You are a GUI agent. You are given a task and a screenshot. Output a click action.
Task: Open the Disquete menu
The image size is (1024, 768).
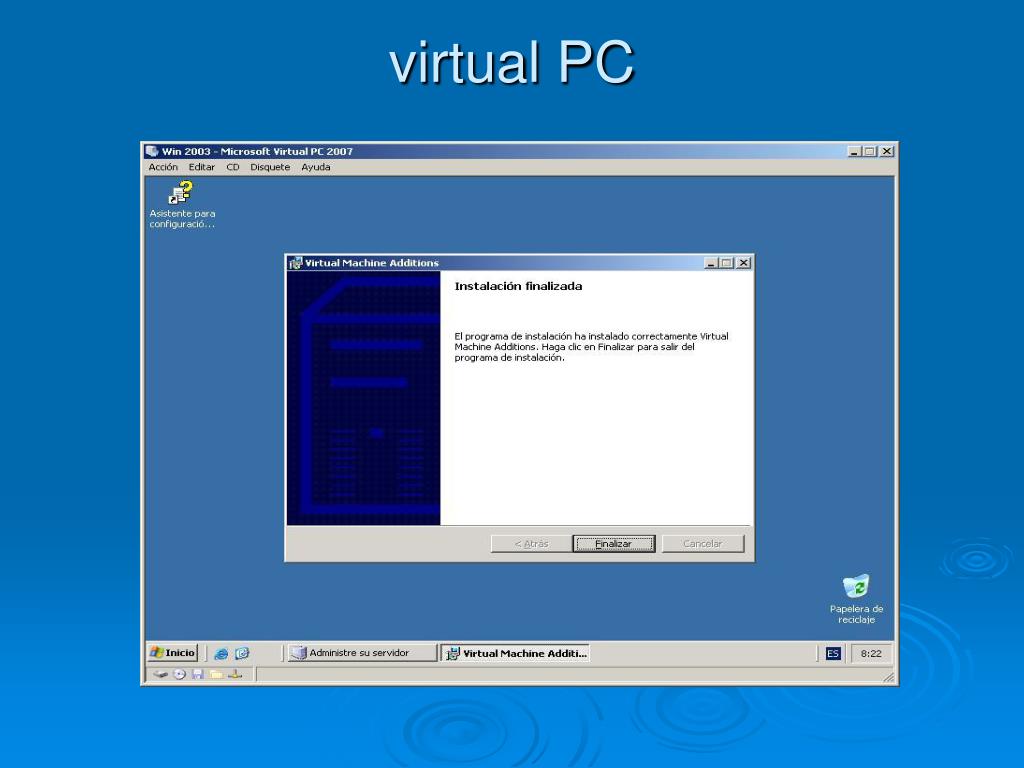pos(270,167)
